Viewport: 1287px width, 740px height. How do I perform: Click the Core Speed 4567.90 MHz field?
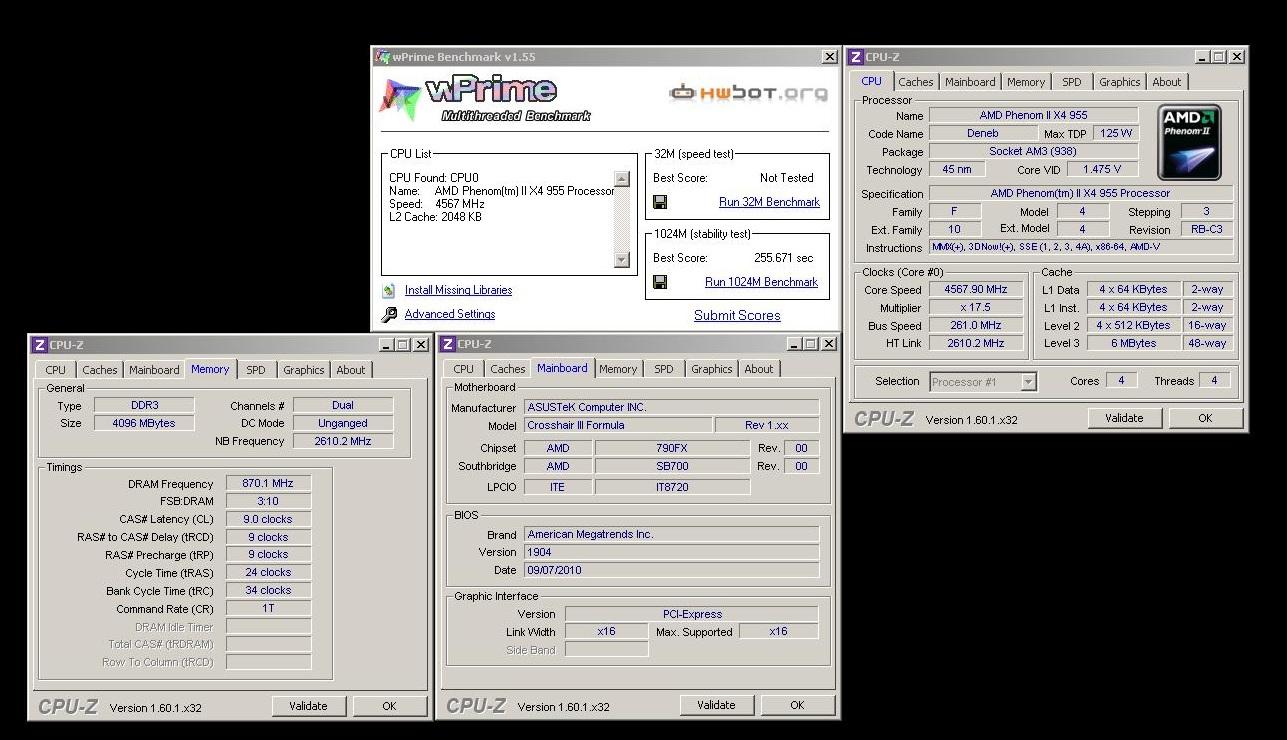pyautogui.click(x=976, y=289)
